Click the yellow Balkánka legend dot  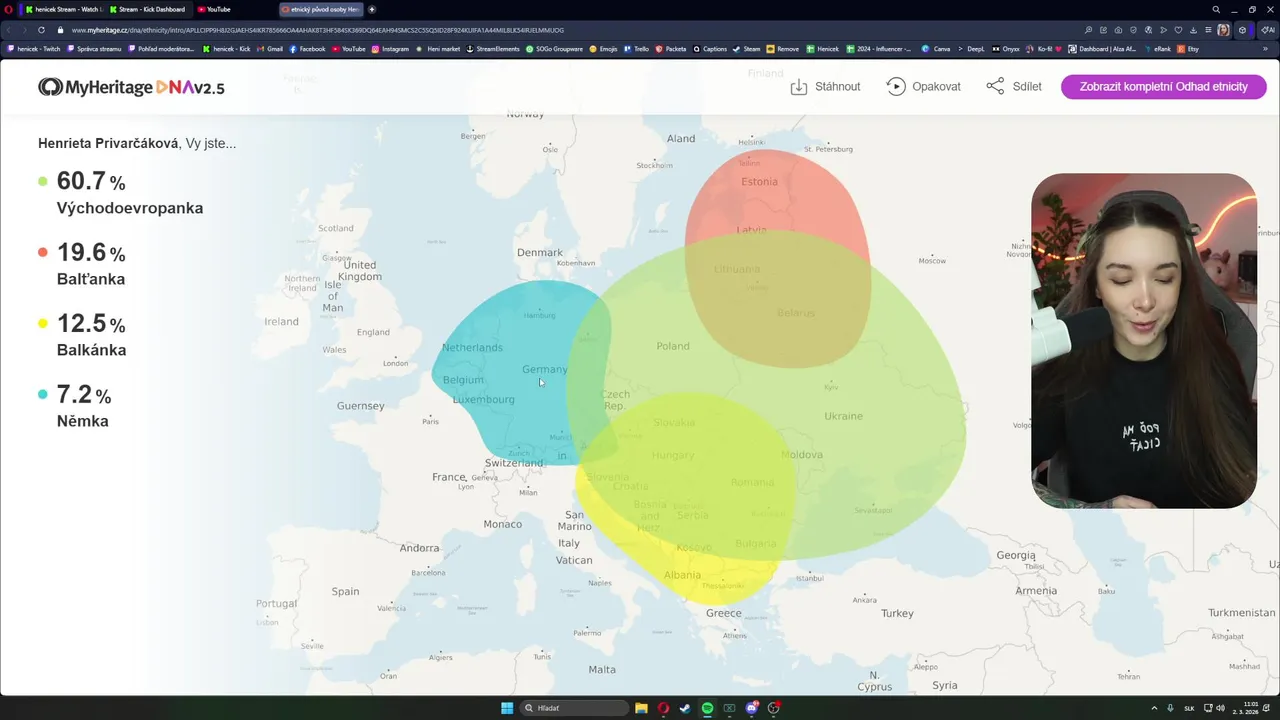point(42,323)
